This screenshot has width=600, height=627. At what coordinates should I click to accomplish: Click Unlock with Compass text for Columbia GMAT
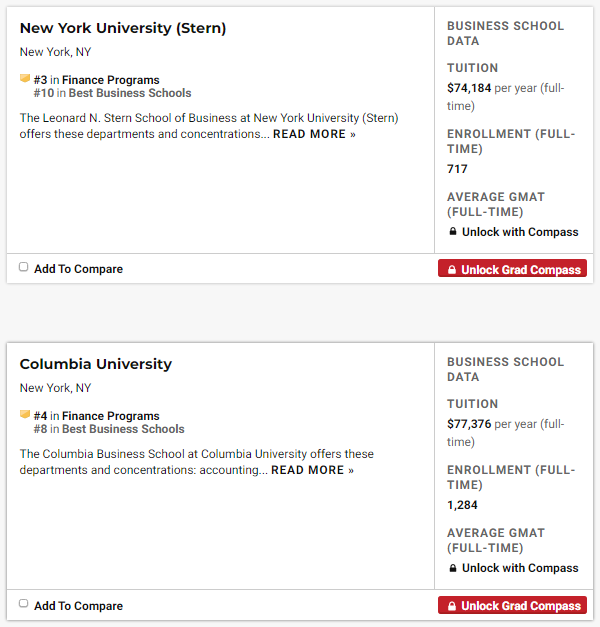pos(520,568)
